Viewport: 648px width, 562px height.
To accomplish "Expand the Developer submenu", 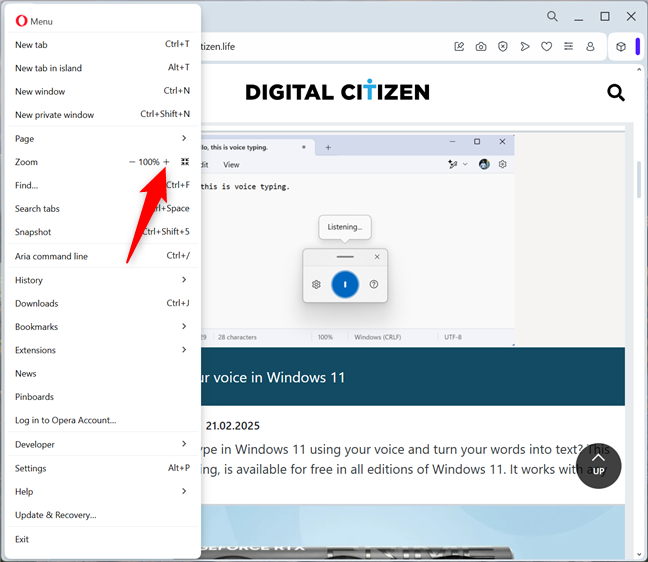I will tap(103, 444).
